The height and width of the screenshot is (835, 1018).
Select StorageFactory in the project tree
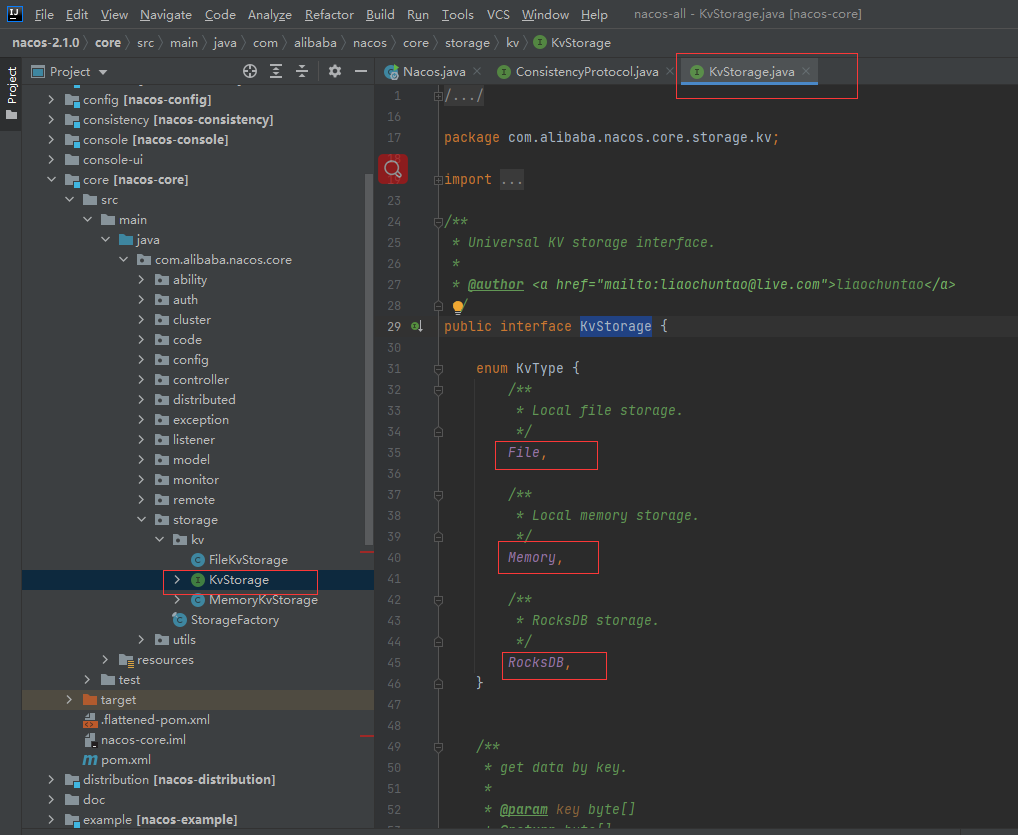(x=234, y=619)
